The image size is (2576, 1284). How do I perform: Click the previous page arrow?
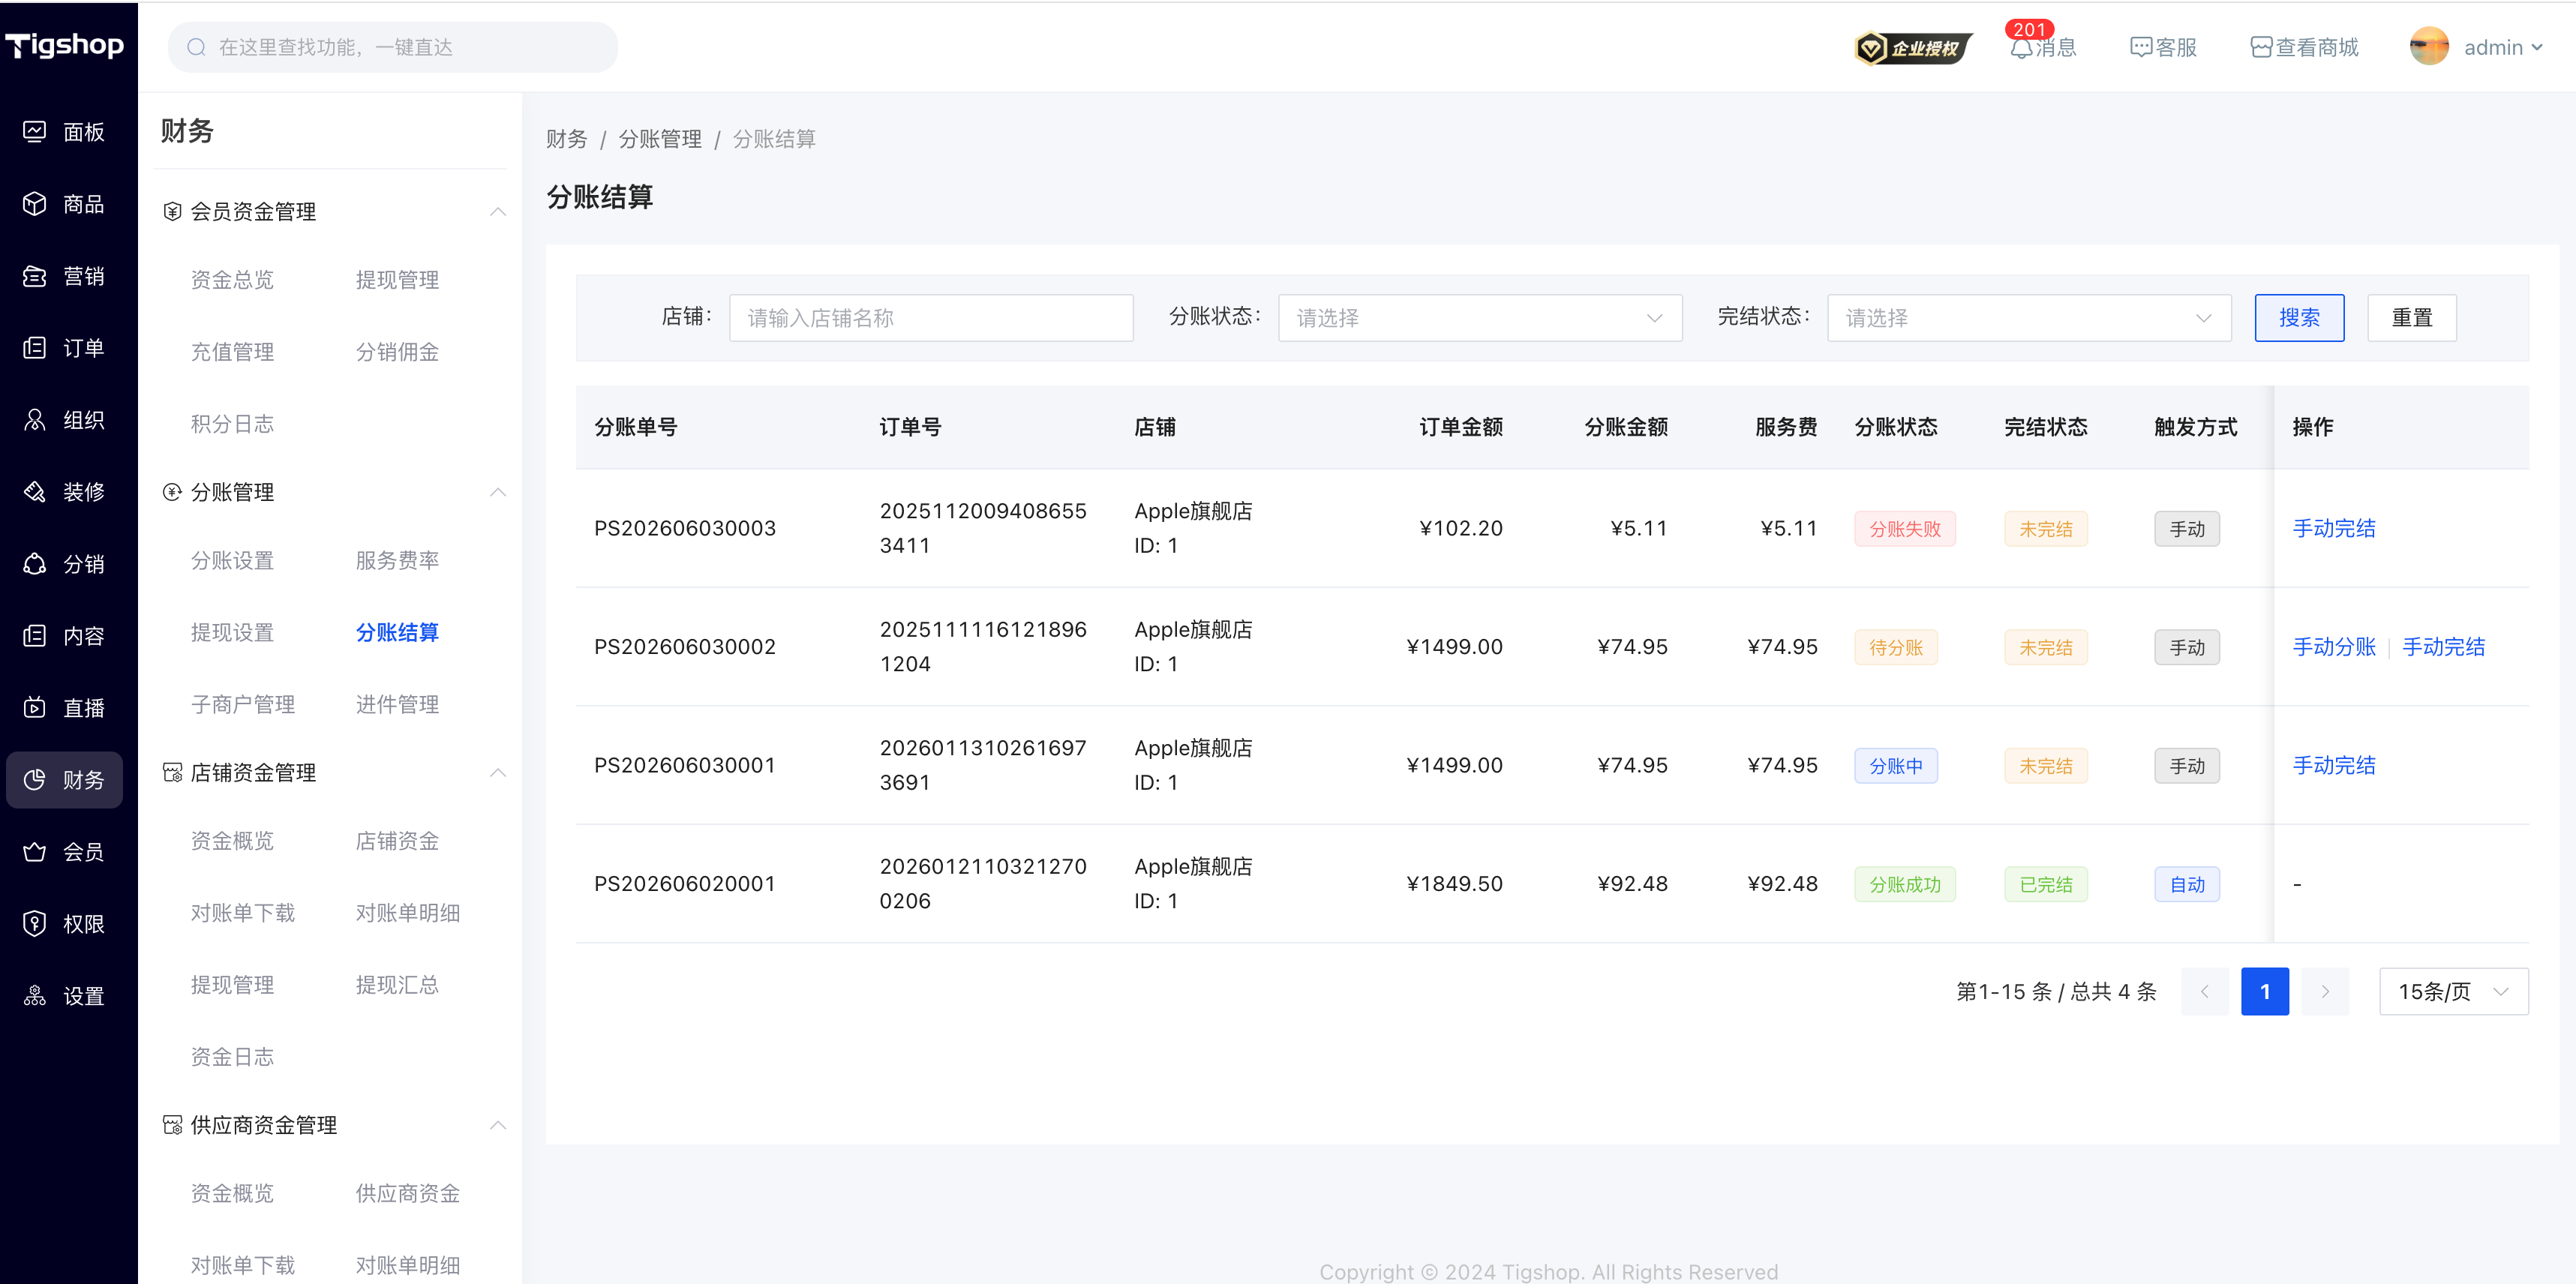pos(2205,991)
